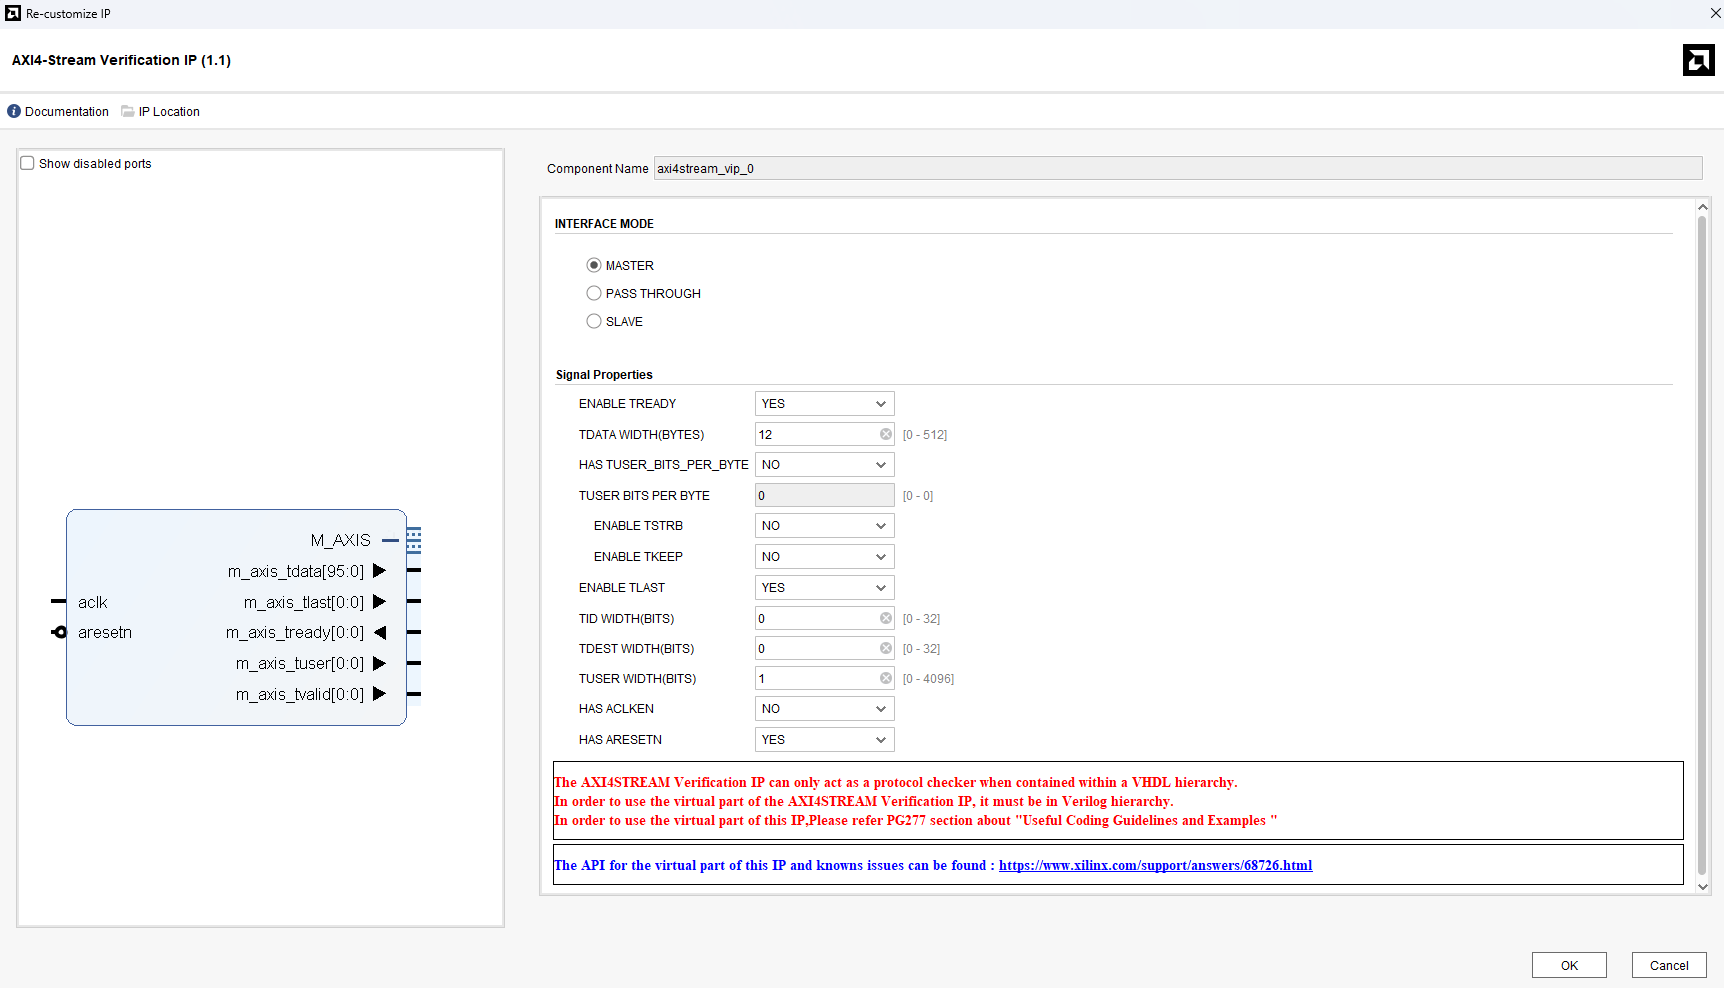Clear the TDEST WIDTH value using its X icon

tap(885, 649)
